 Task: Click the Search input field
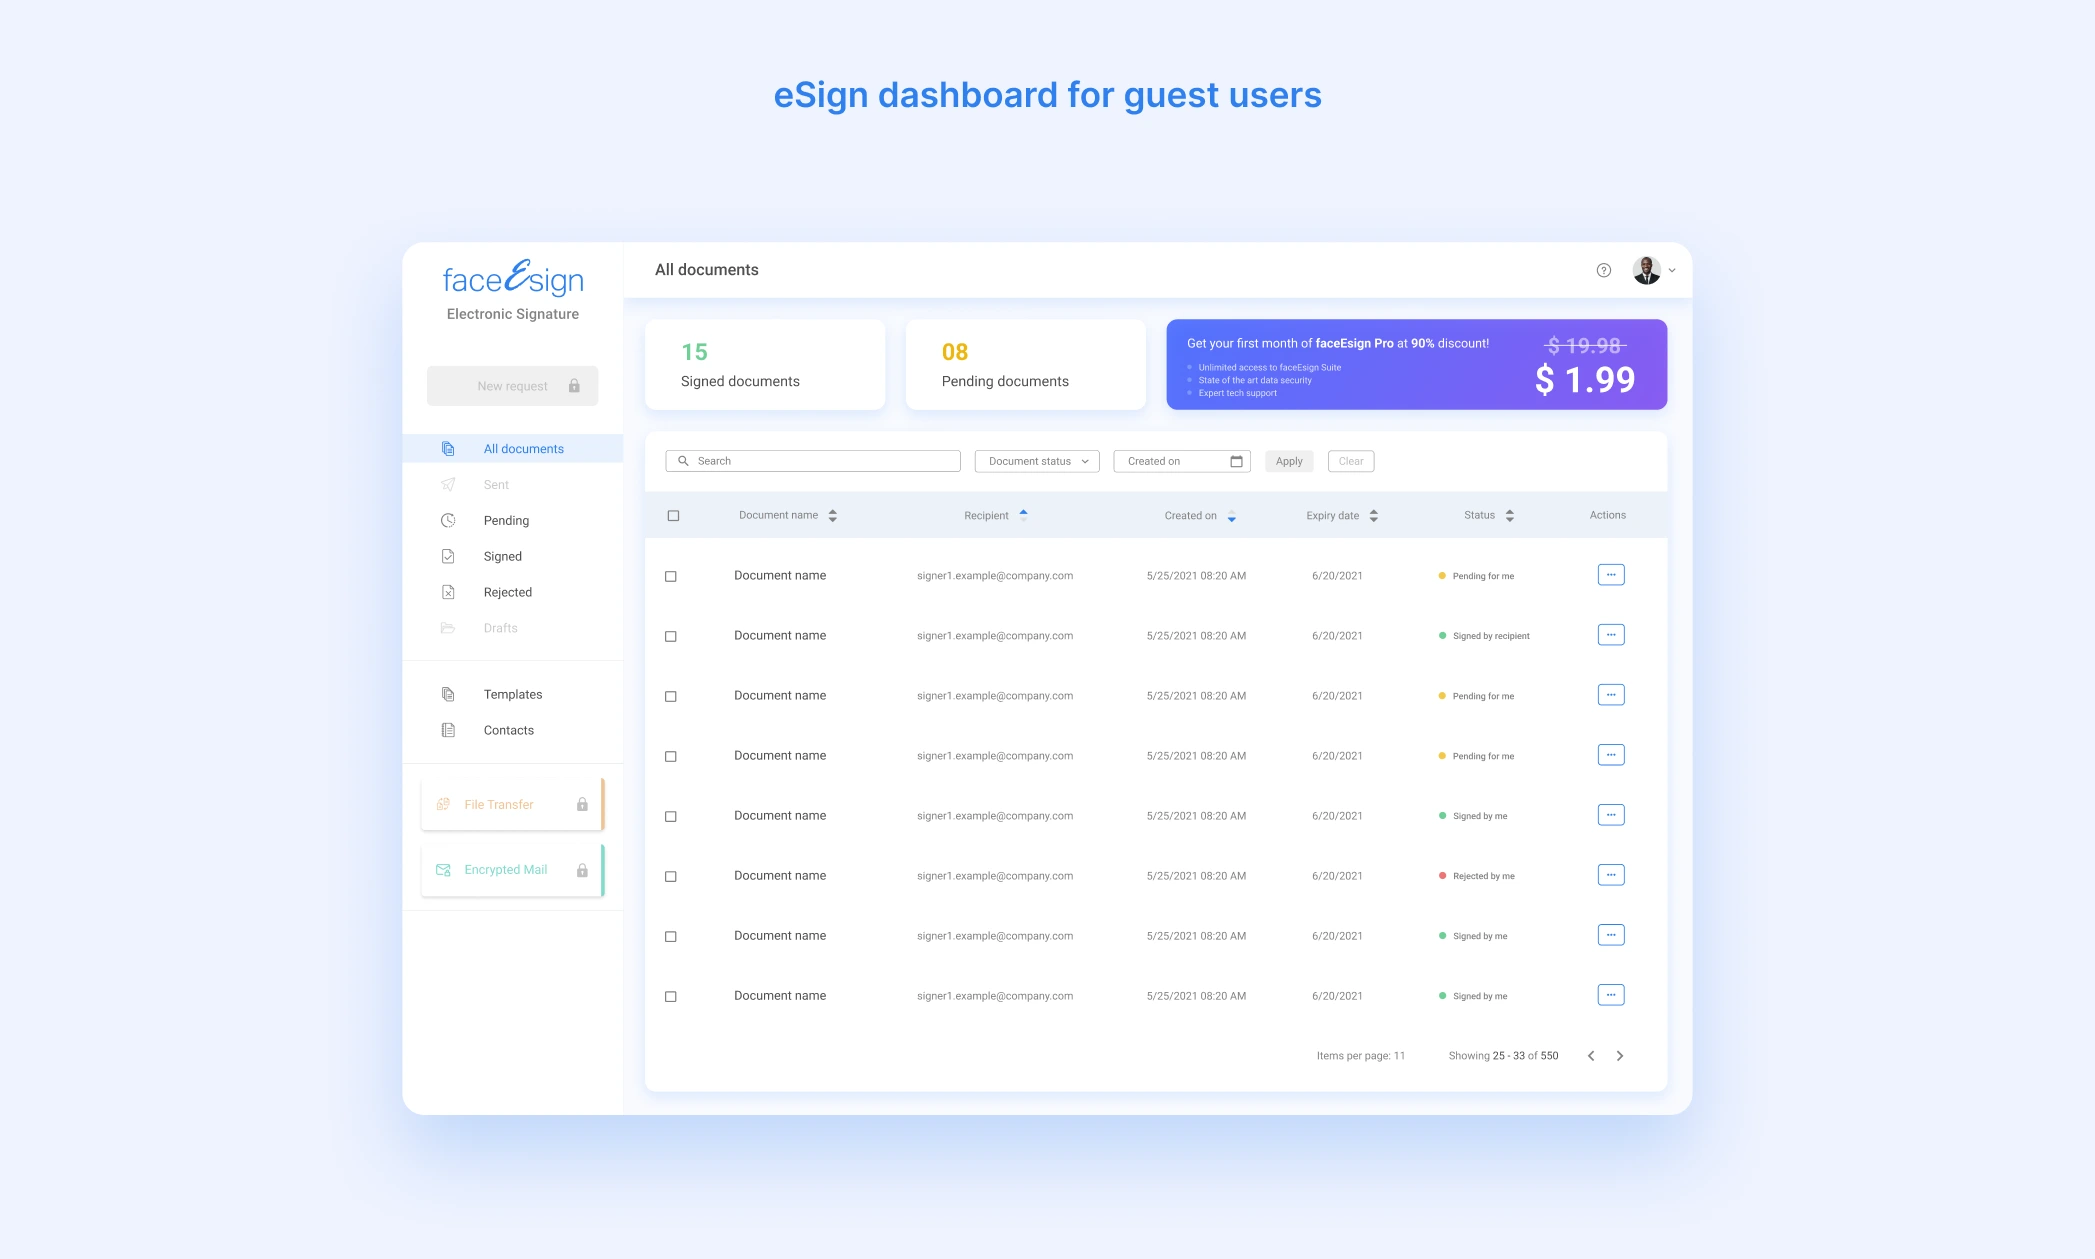812,461
